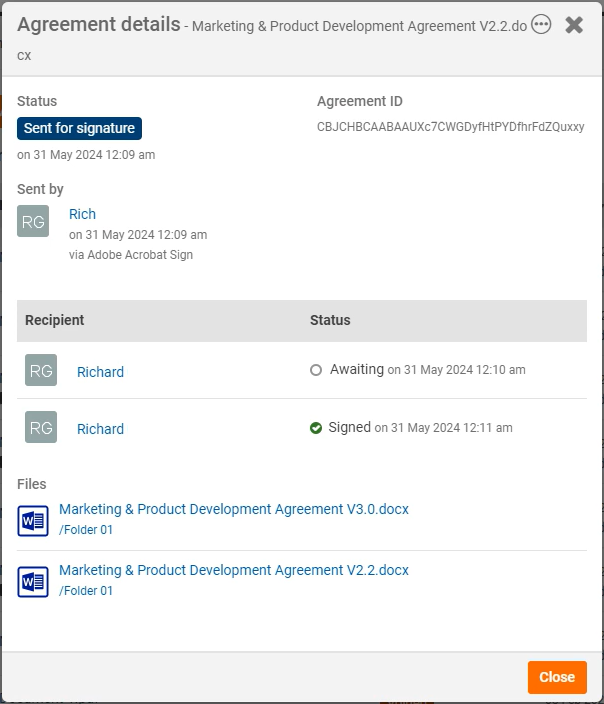Open the more options ellipsis menu
Screen dimensions: 604x704
click(541, 25)
